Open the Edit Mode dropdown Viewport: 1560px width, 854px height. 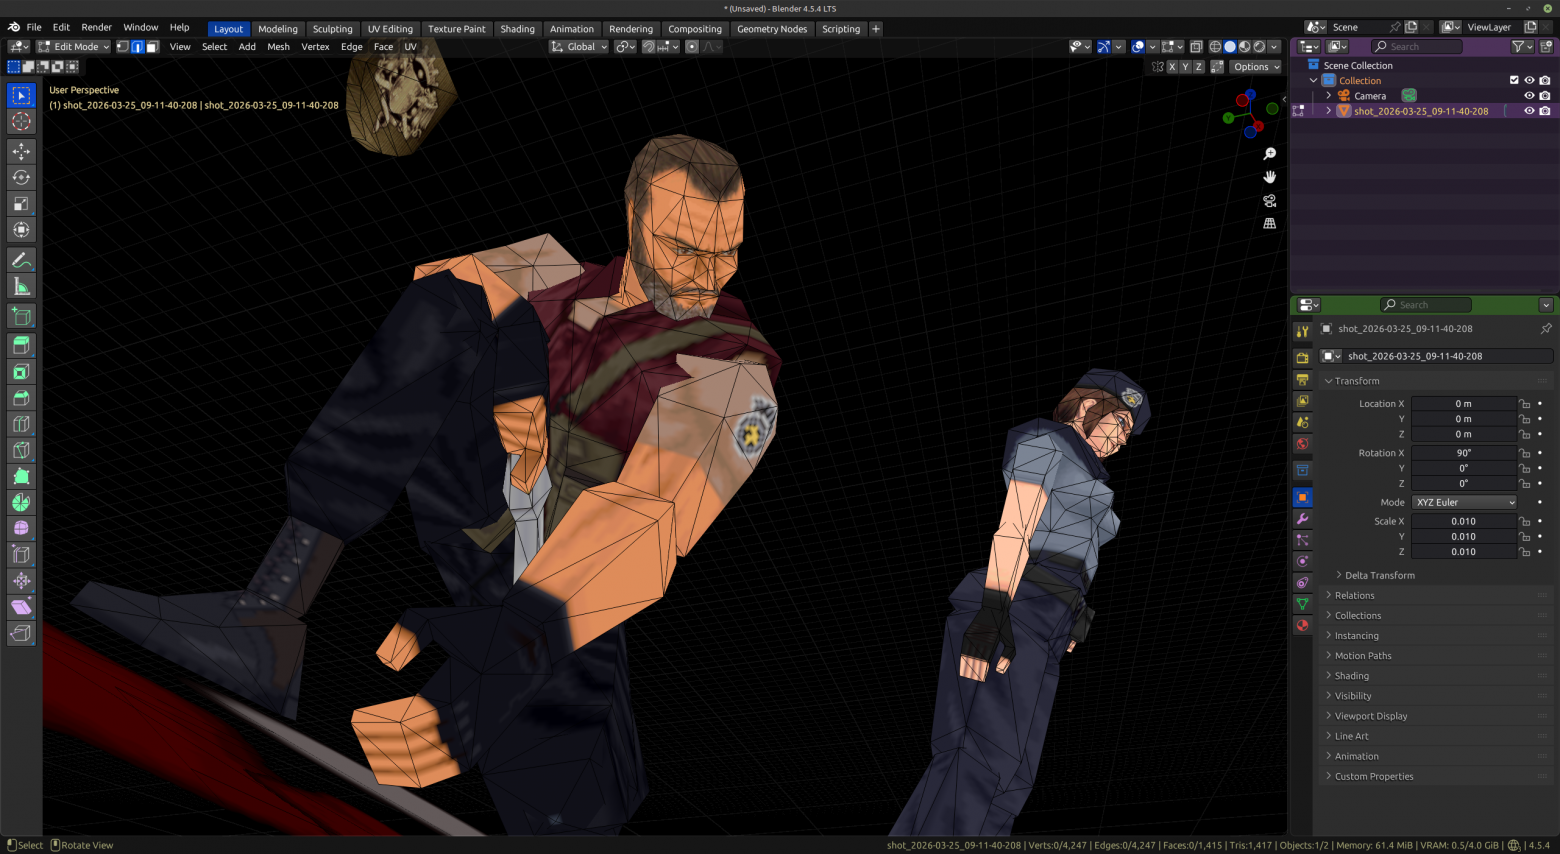(x=74, y=47)
